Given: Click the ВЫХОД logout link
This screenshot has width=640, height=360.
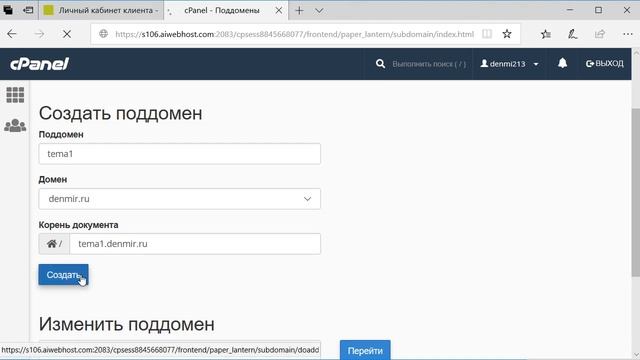Looking at the screenshot, I should click(x=604, y=64).
